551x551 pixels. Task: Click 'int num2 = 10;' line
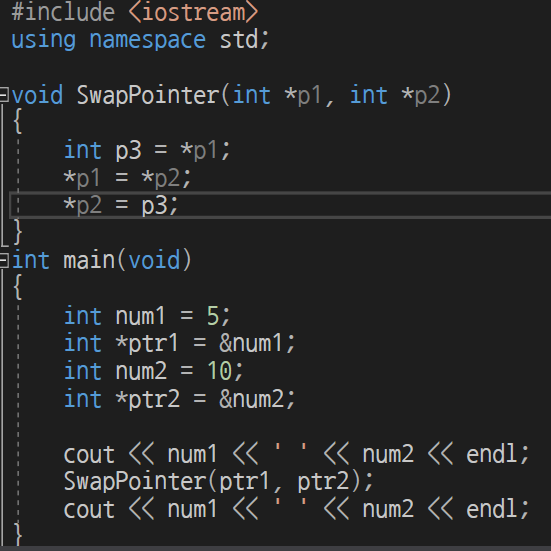click(x=154, y=371)
